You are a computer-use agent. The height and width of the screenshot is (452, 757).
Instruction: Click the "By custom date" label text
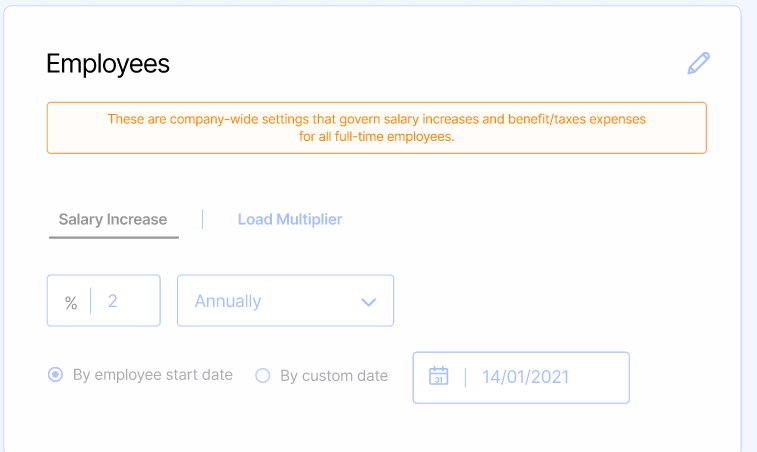click(x=333, y=376)
